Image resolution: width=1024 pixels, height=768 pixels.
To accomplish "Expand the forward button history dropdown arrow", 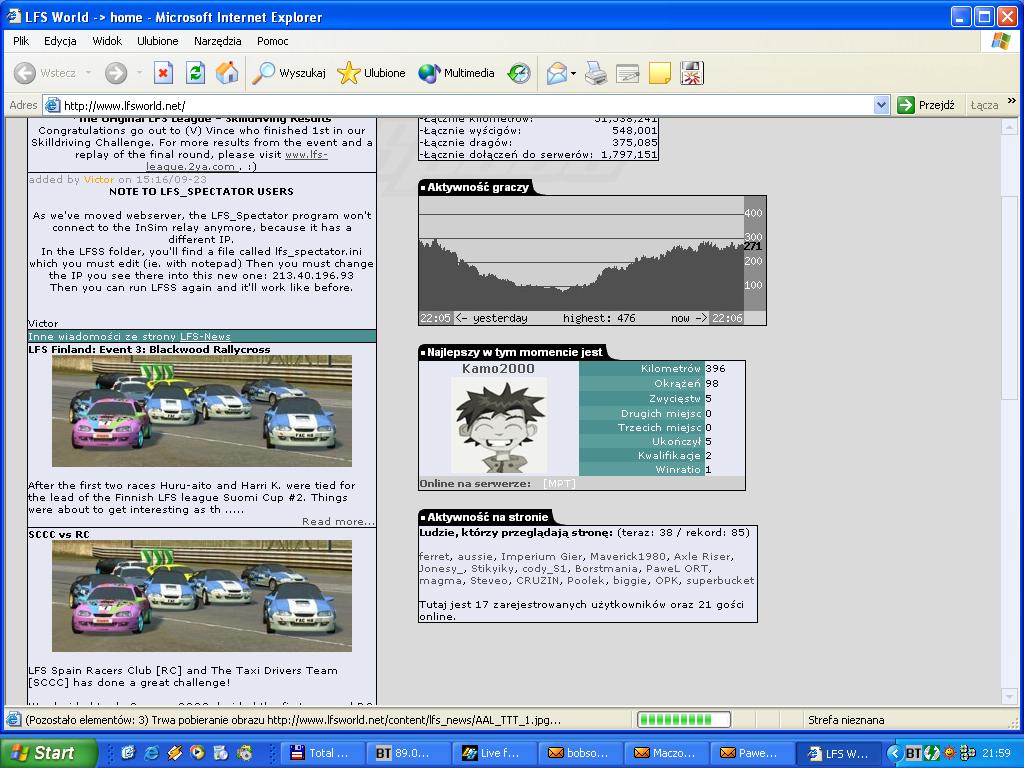I will 139,73.
